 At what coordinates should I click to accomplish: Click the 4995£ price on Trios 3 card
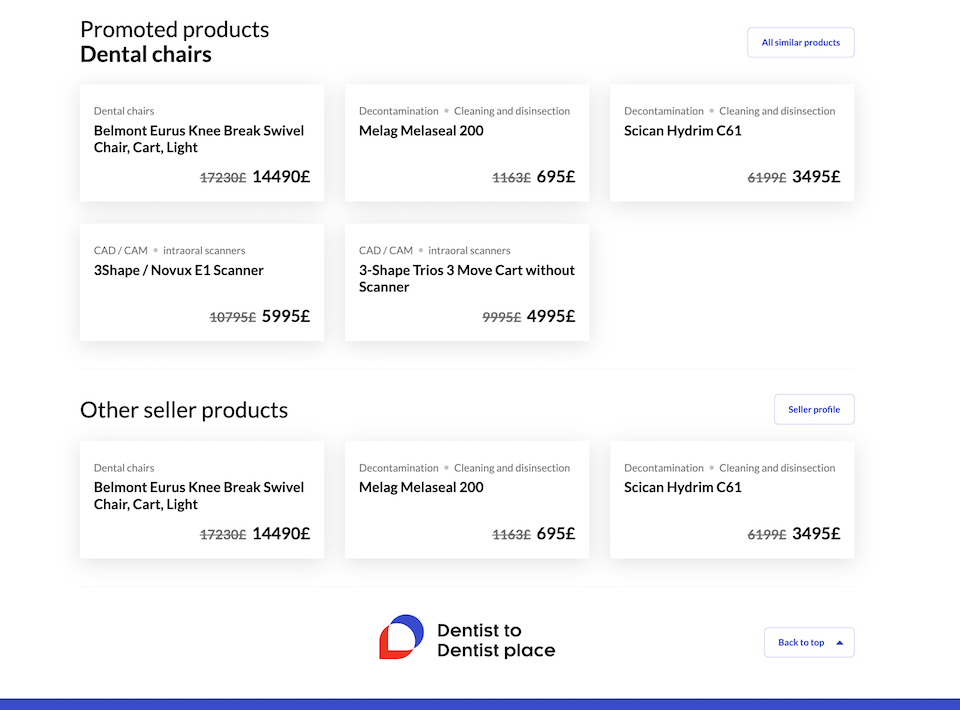551,317
